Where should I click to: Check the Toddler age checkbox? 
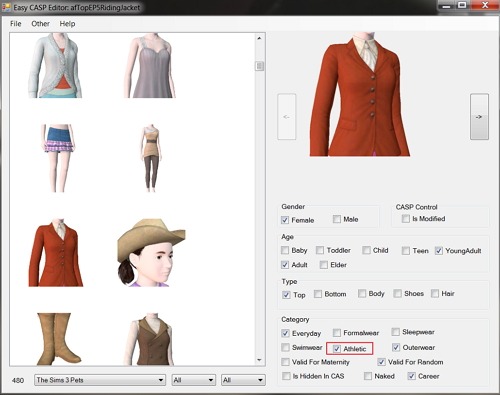[320, 250]
